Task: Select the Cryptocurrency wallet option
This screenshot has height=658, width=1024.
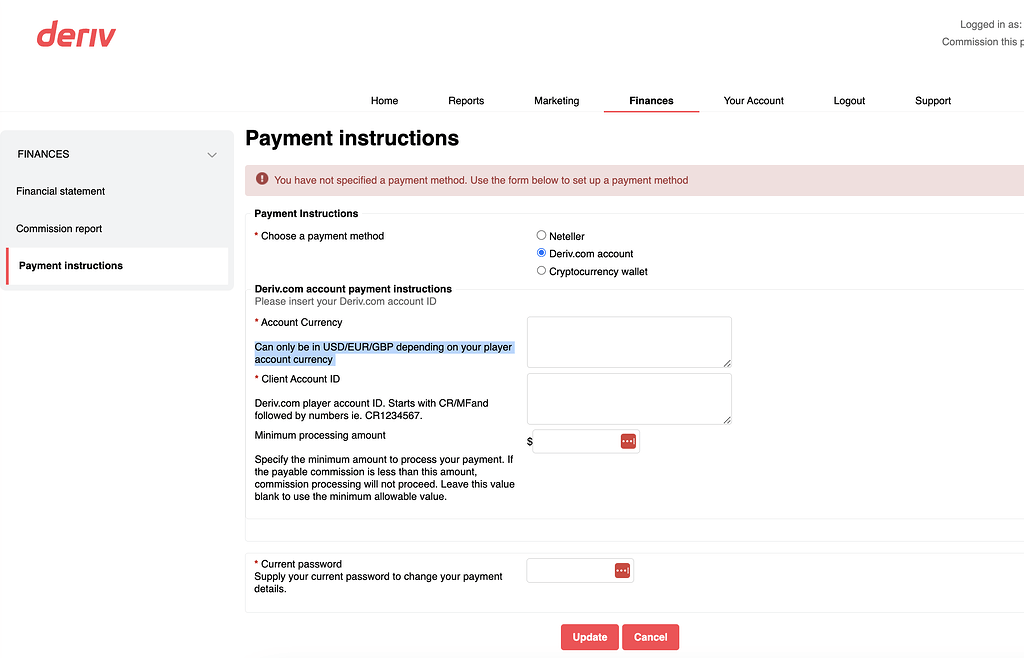Action: pyautogui.click(x=541, y=270)
